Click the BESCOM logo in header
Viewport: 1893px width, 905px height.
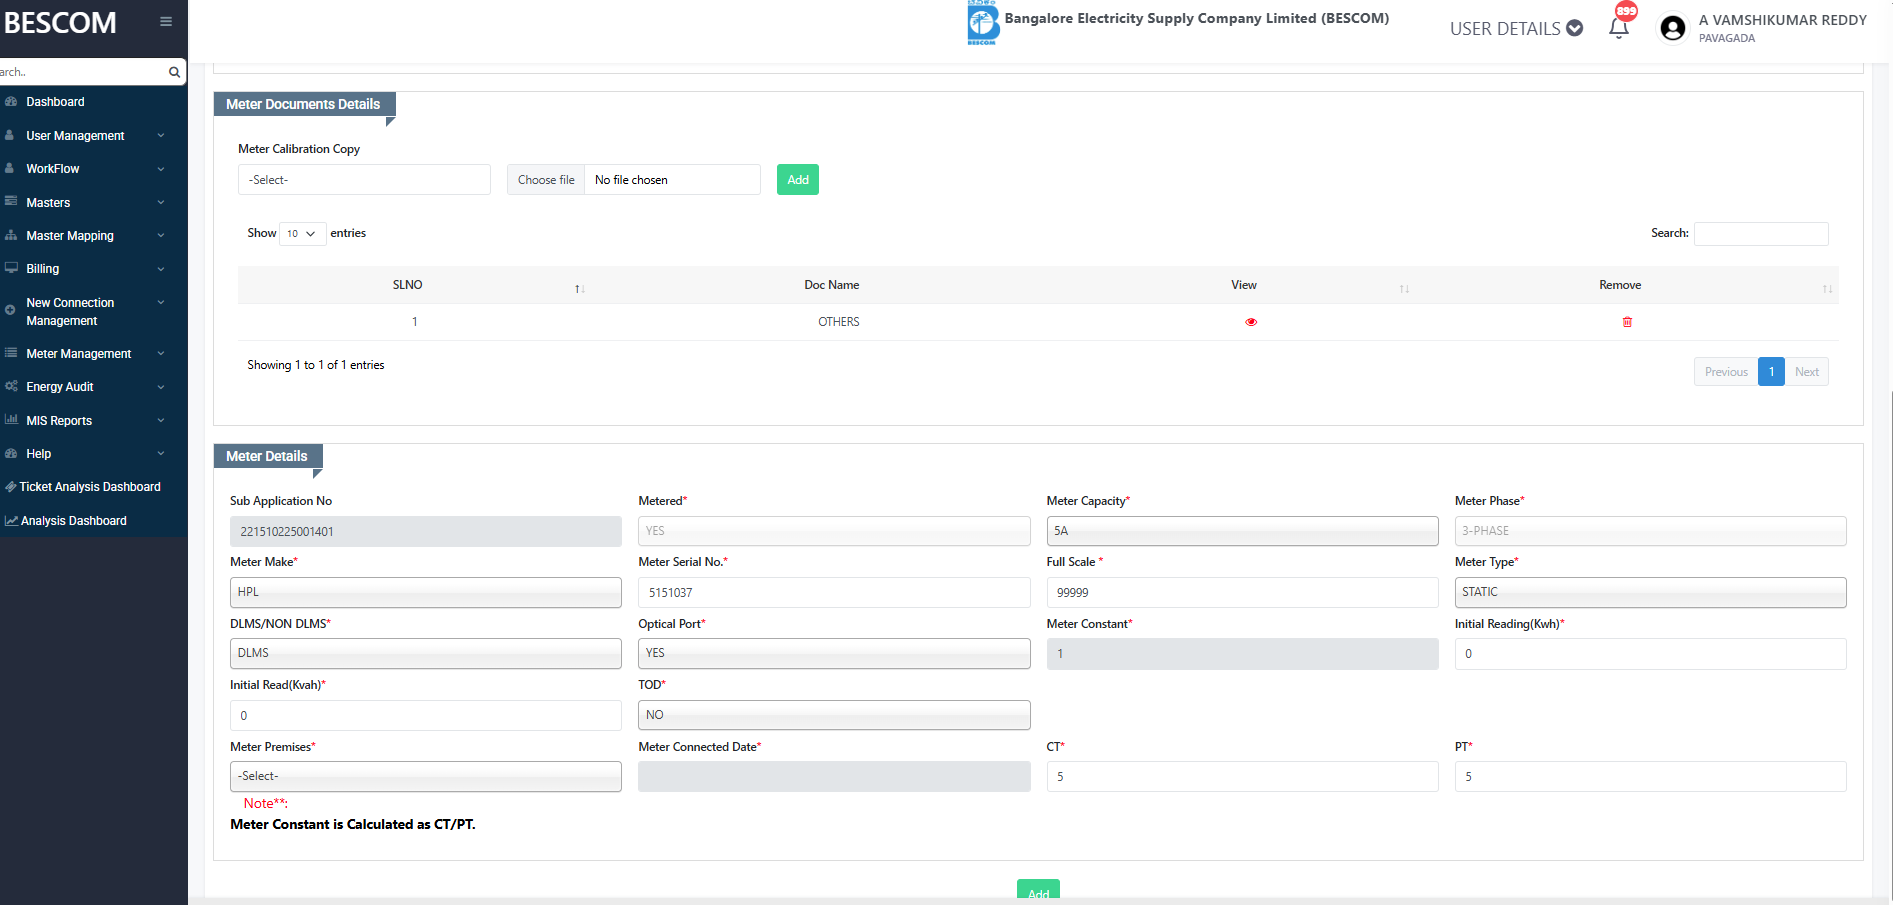pos(983,22)
